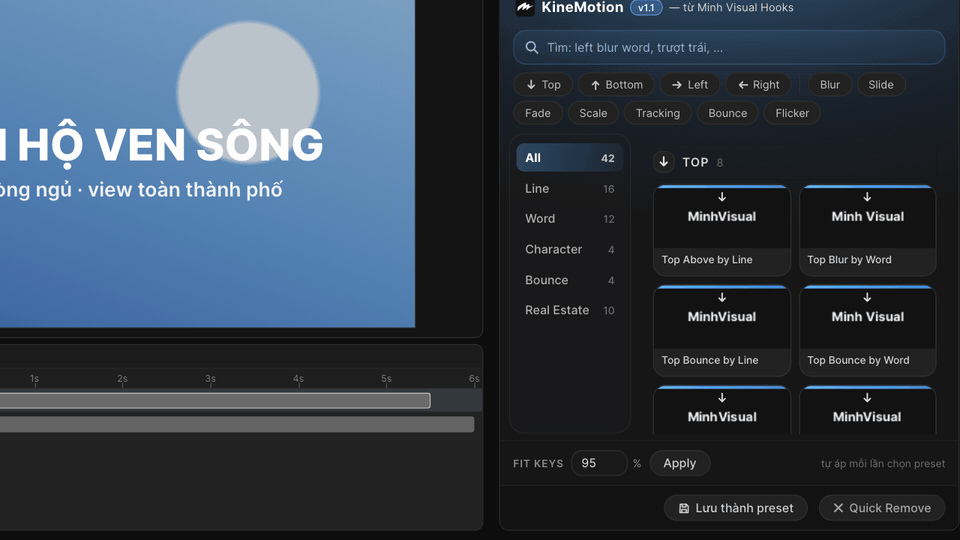The image size is (960, 540).
Task: Choose the Top Bounce by Word preset
Action: pos(868,331)
